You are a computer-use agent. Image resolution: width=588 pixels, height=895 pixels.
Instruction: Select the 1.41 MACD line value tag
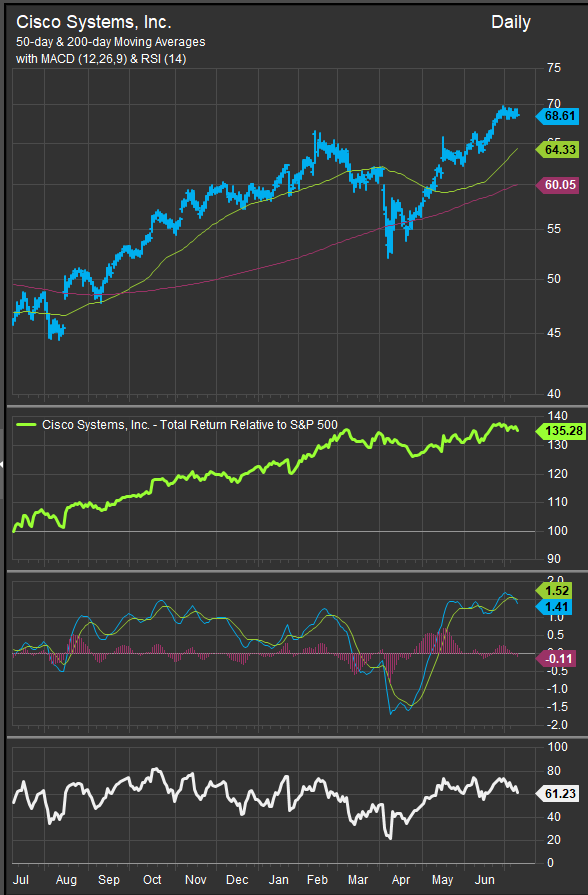pyautogui.click(x=554, y=607)
